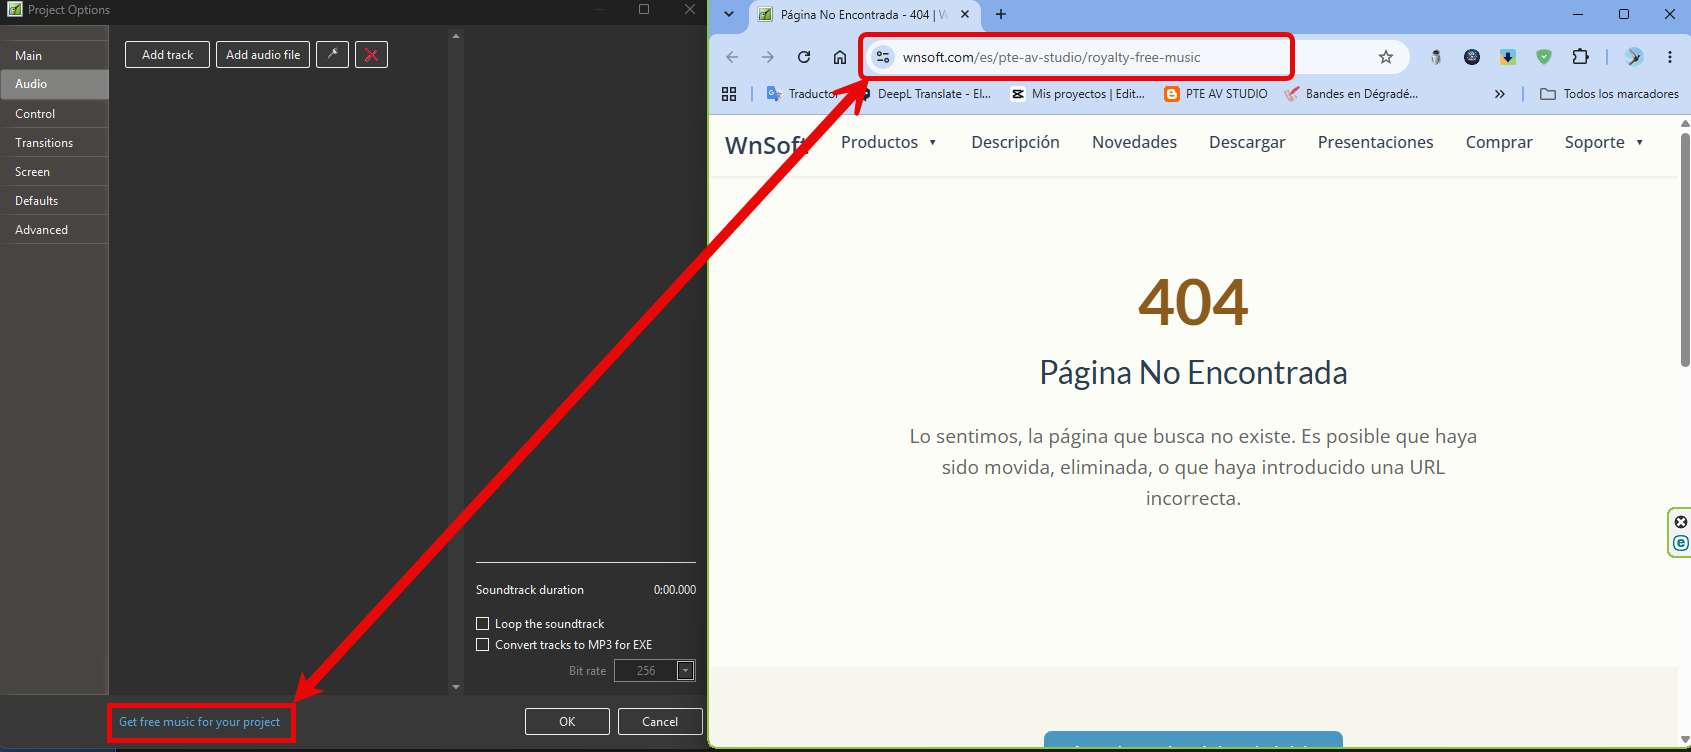Click the green shield extension icon
This screenshot has height=752, width=1691.
pos(1544,57)
